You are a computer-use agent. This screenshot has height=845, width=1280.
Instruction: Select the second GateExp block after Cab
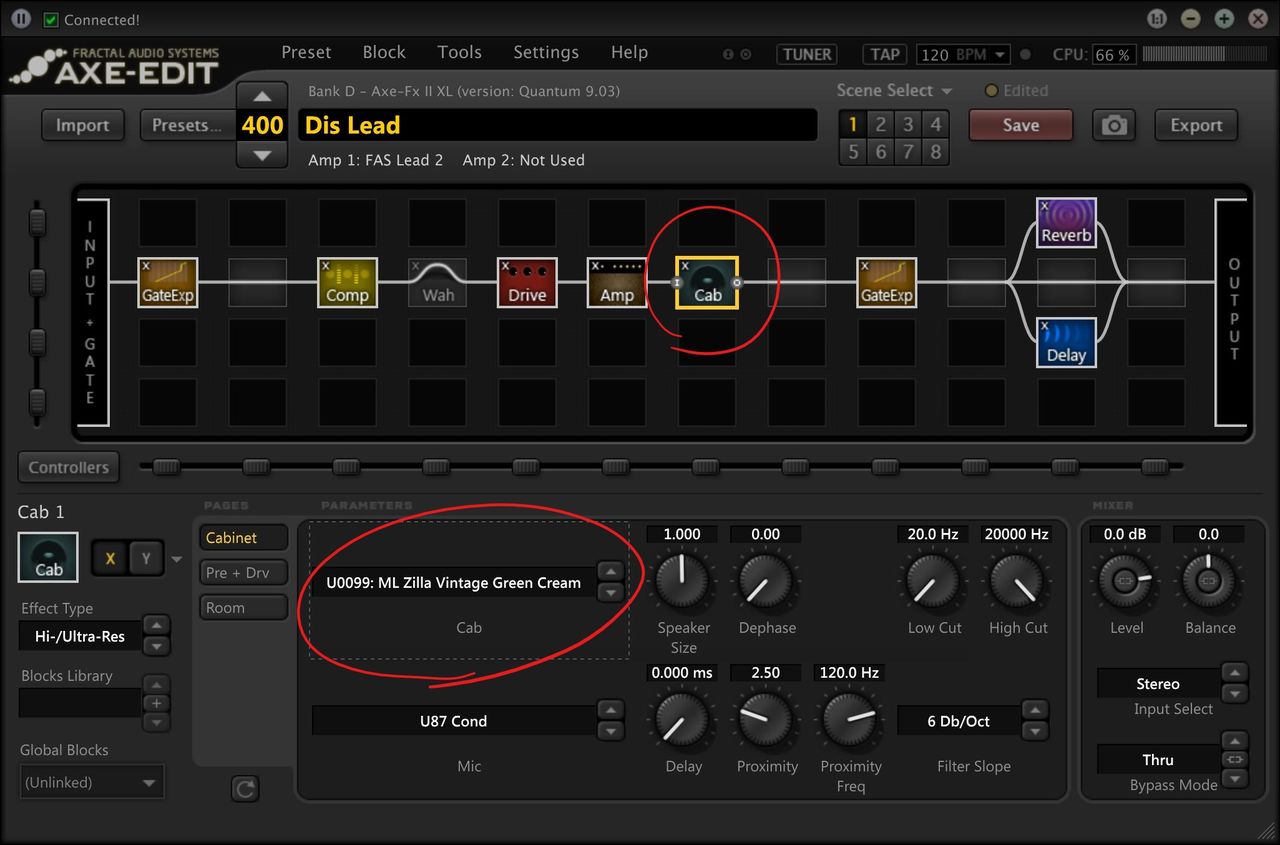tap(887, 282)
